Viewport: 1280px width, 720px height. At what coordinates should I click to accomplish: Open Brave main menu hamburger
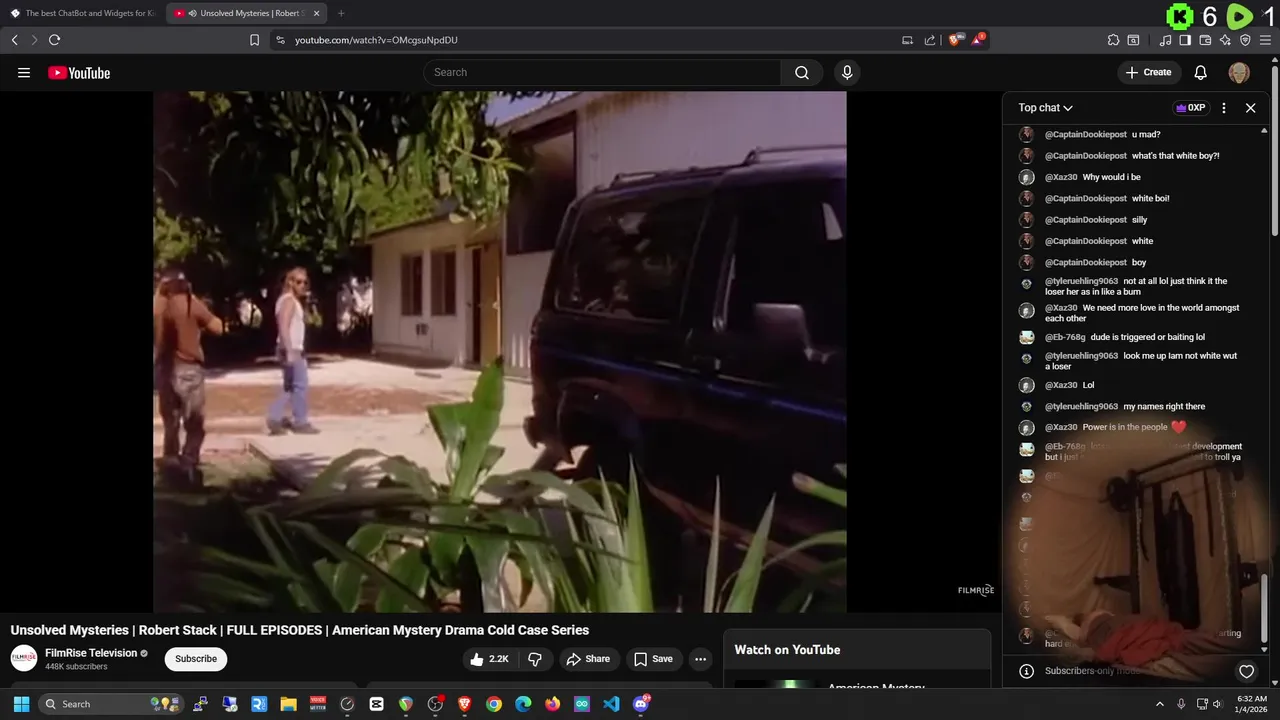[x=1265, y=40]
